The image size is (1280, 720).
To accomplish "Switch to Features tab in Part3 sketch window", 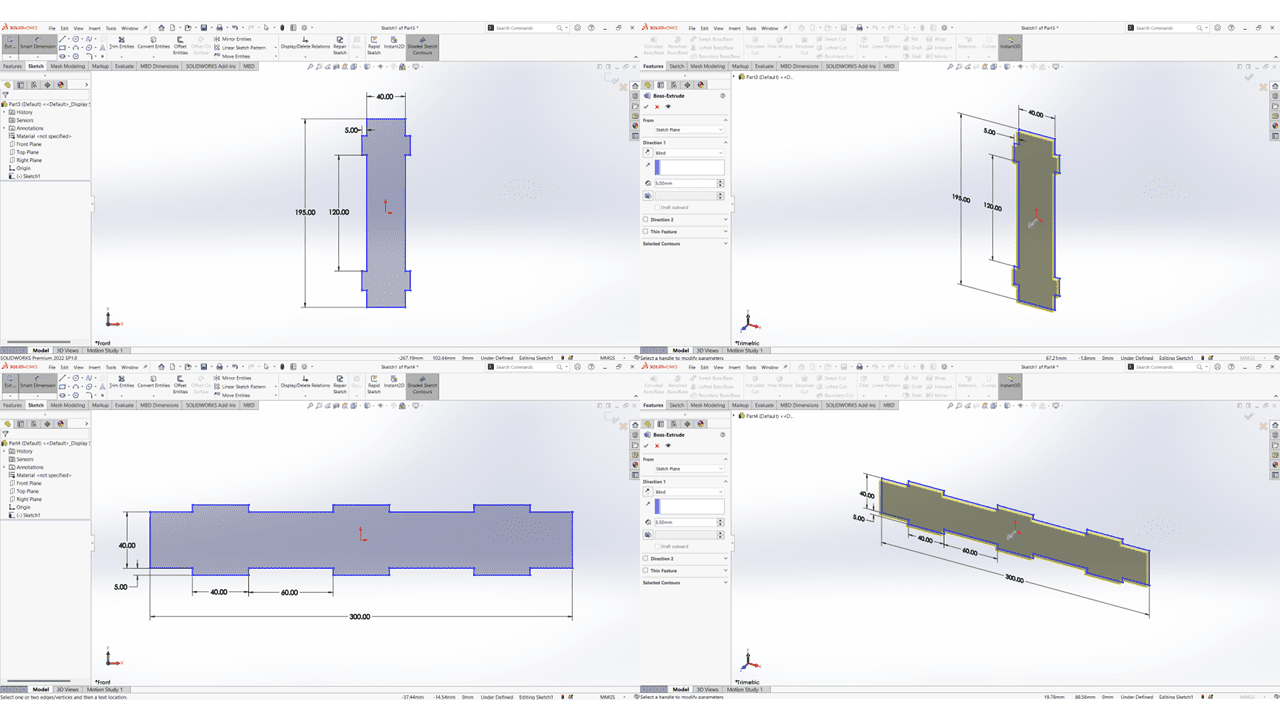I will pos(12,66).
